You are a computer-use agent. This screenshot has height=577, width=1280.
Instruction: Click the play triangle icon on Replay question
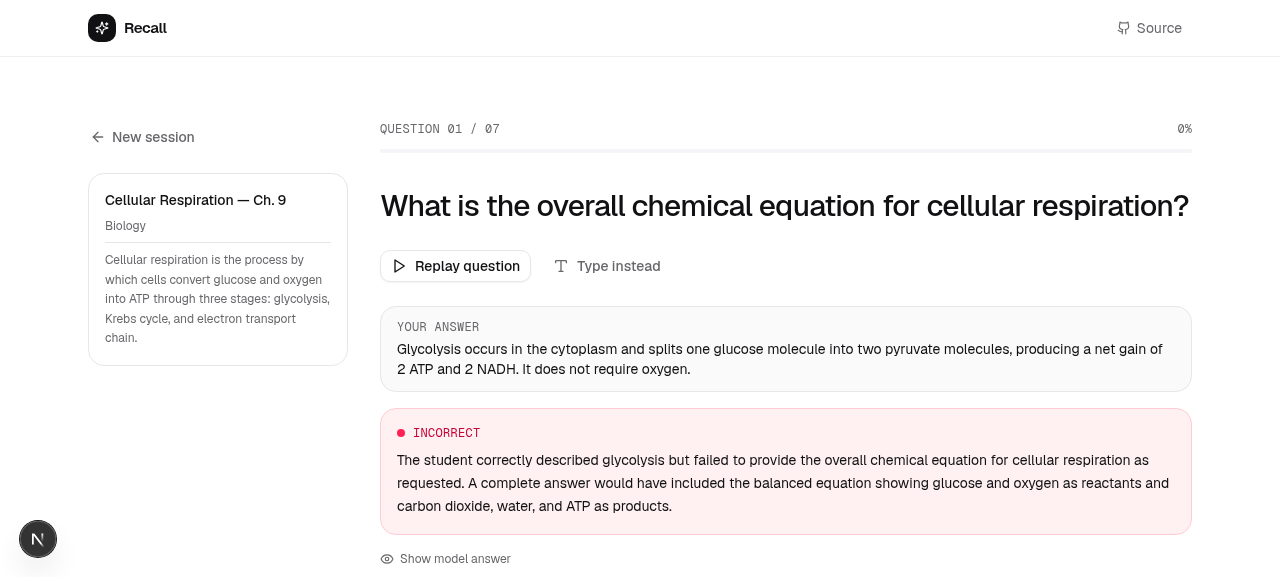click(399, 266)
